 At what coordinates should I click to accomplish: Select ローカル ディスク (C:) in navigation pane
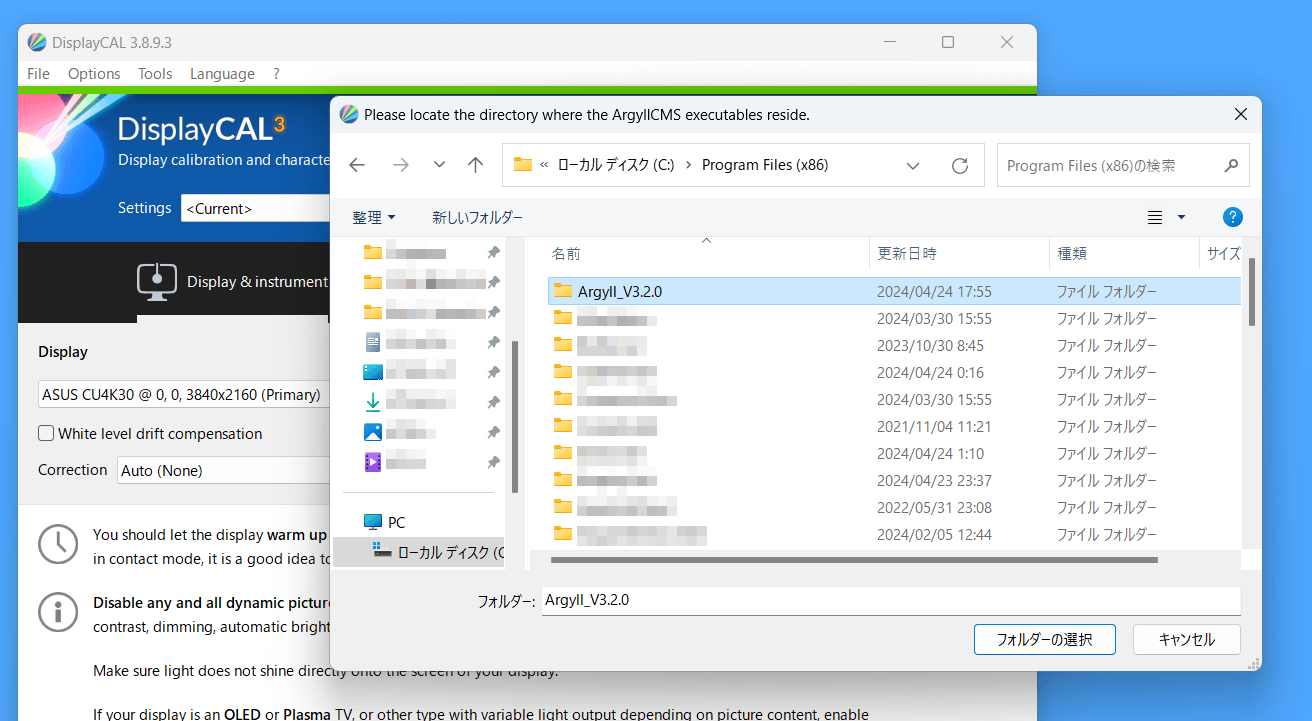(x=419, y=552)
